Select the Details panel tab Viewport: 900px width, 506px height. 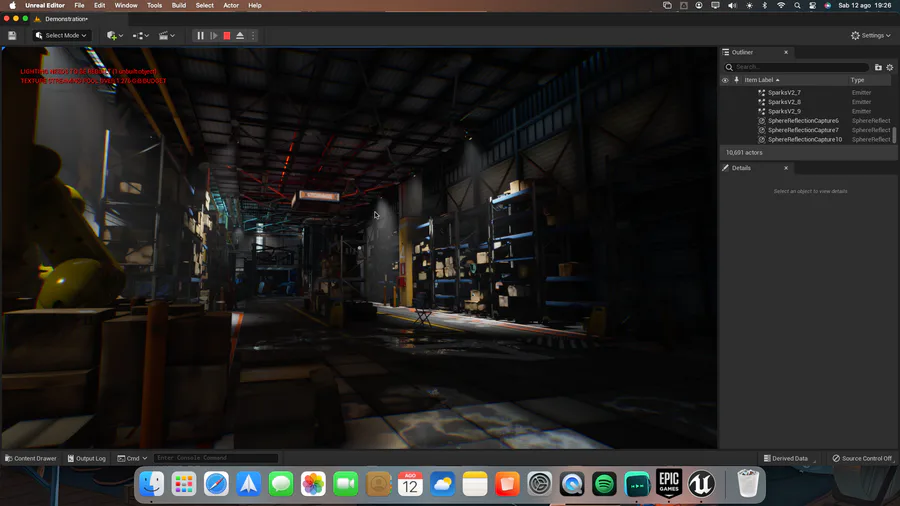click(741, 168)
